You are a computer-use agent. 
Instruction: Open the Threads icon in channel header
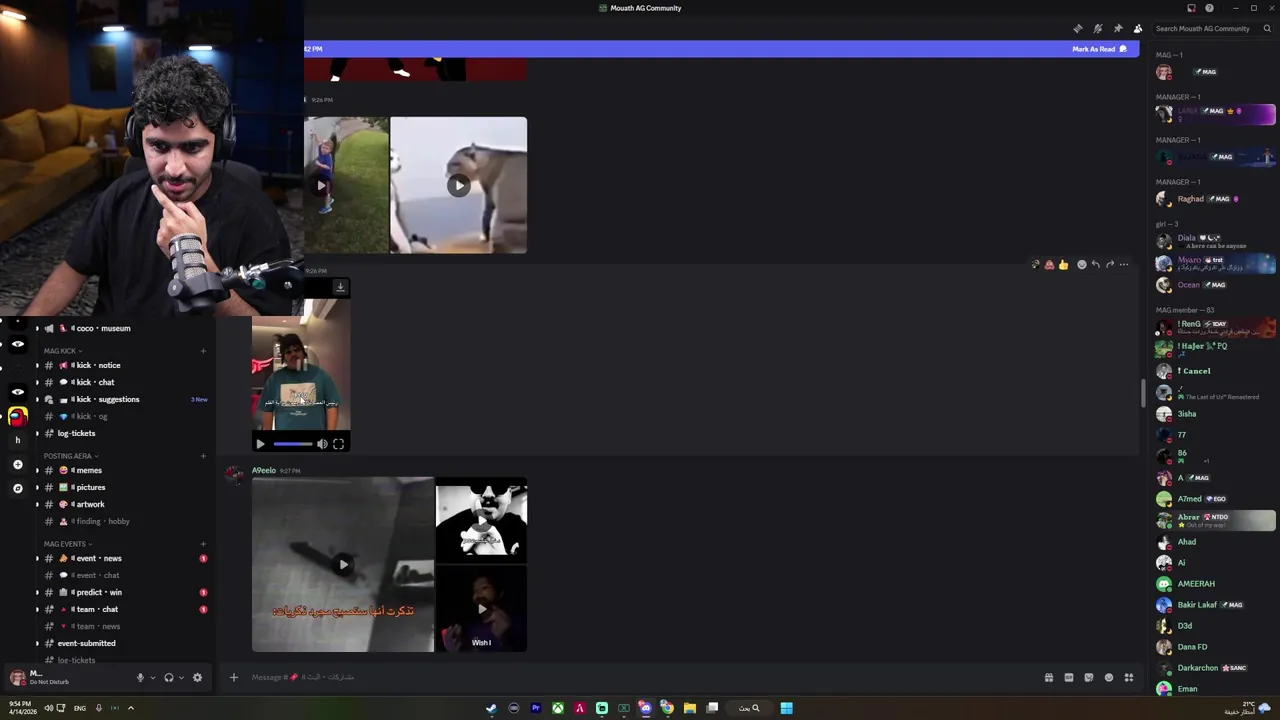pyautogui.click(x=1077, y=29)
